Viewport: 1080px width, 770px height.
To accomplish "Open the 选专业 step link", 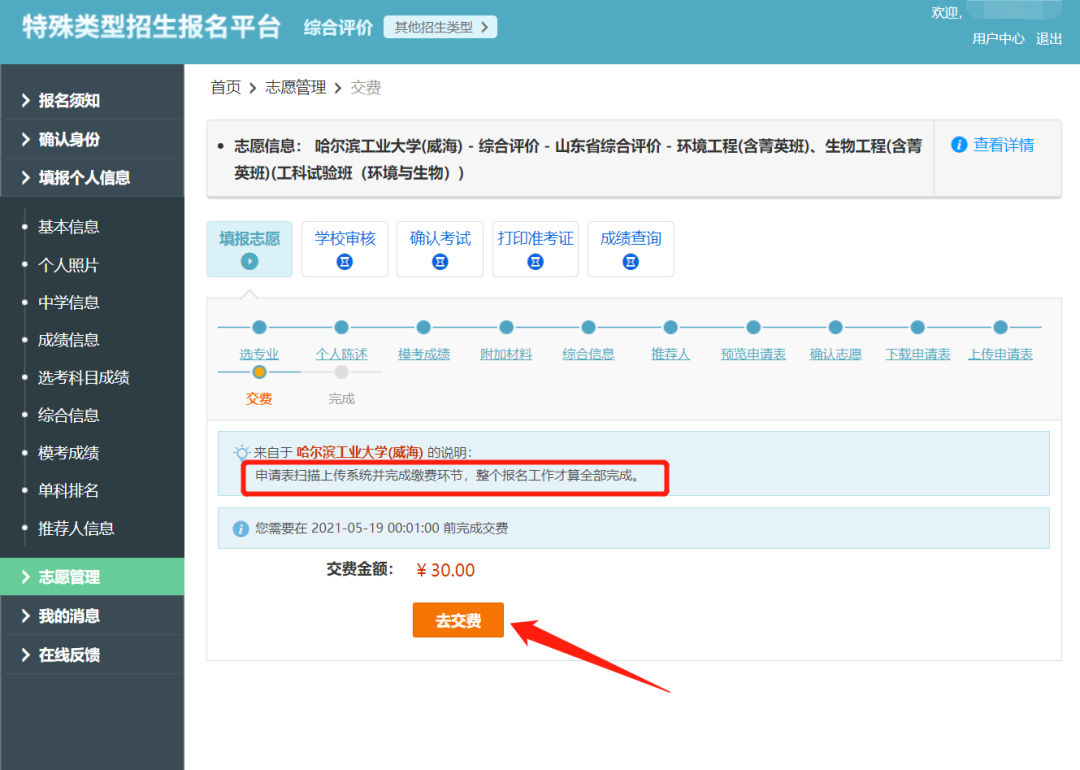I will click(259, 354).
